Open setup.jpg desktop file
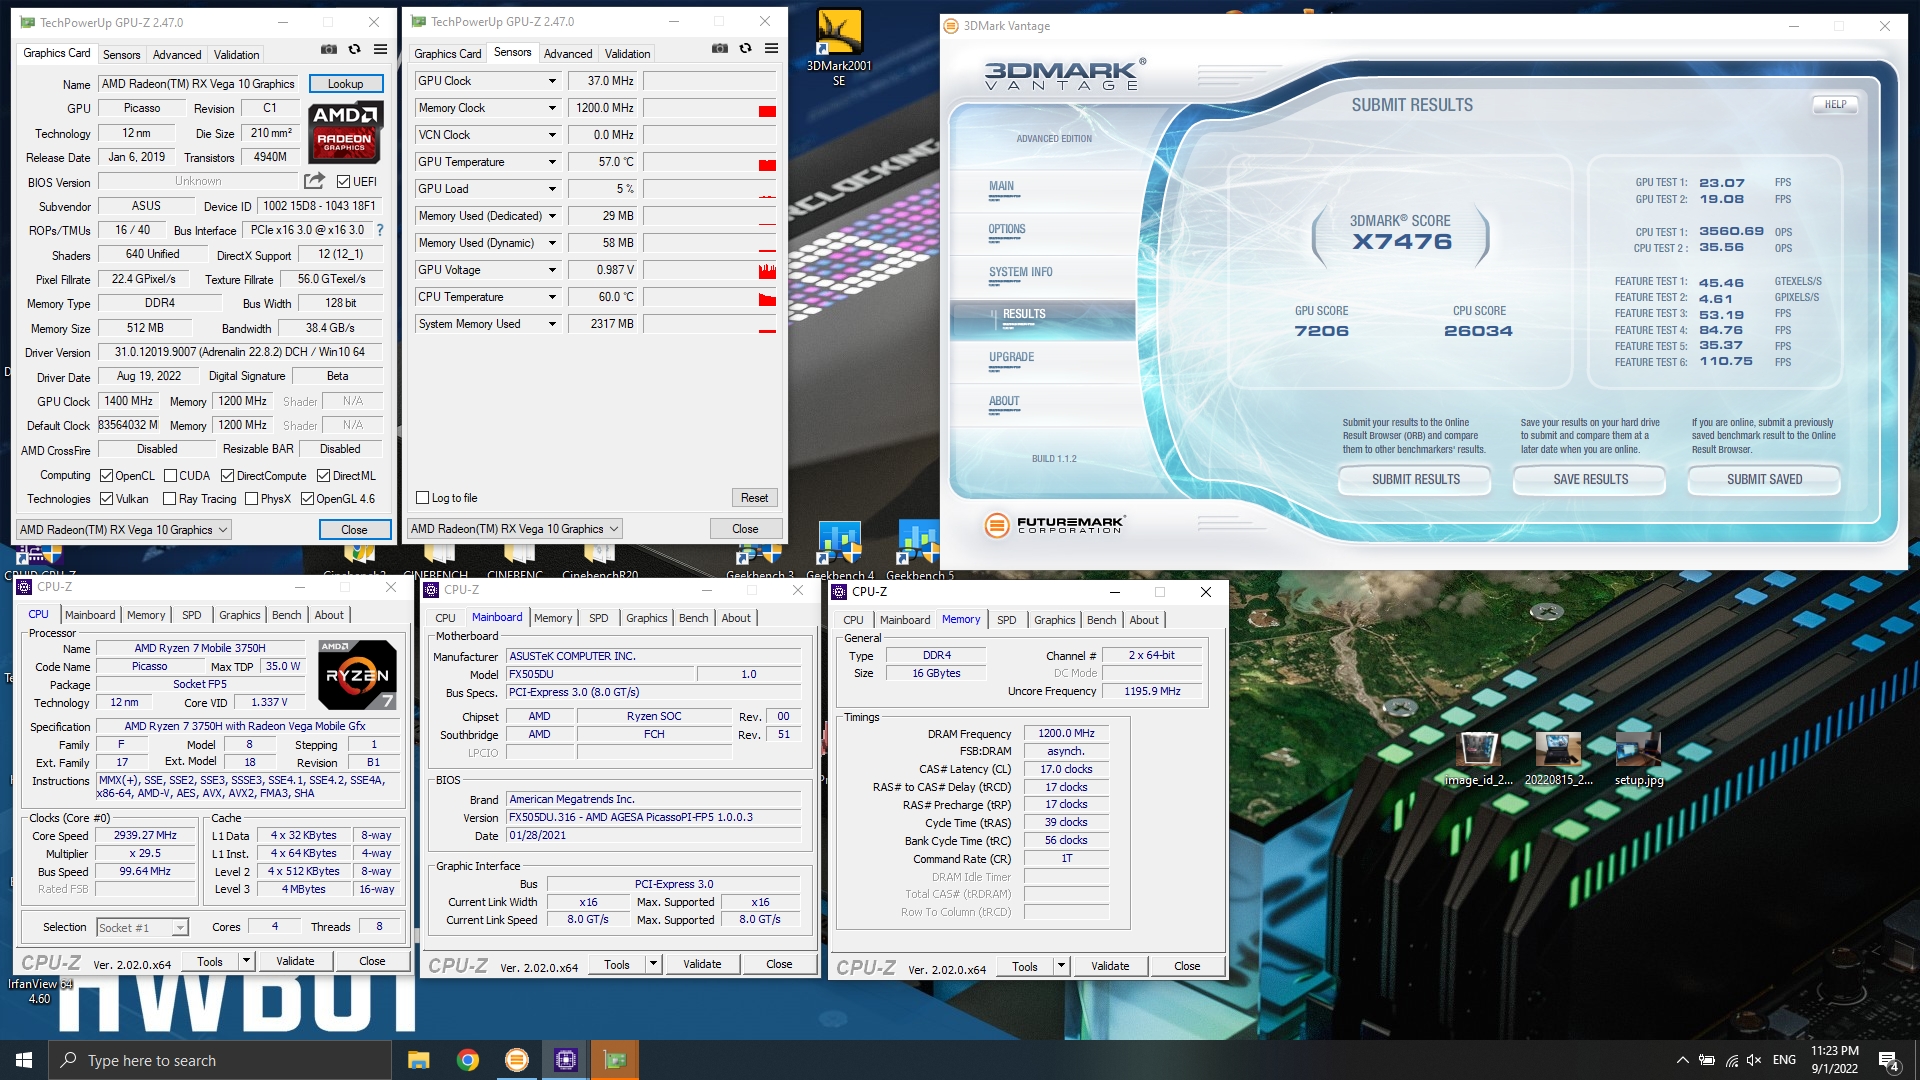Screen dimensions: 1920x1080 click(1638, 759)
